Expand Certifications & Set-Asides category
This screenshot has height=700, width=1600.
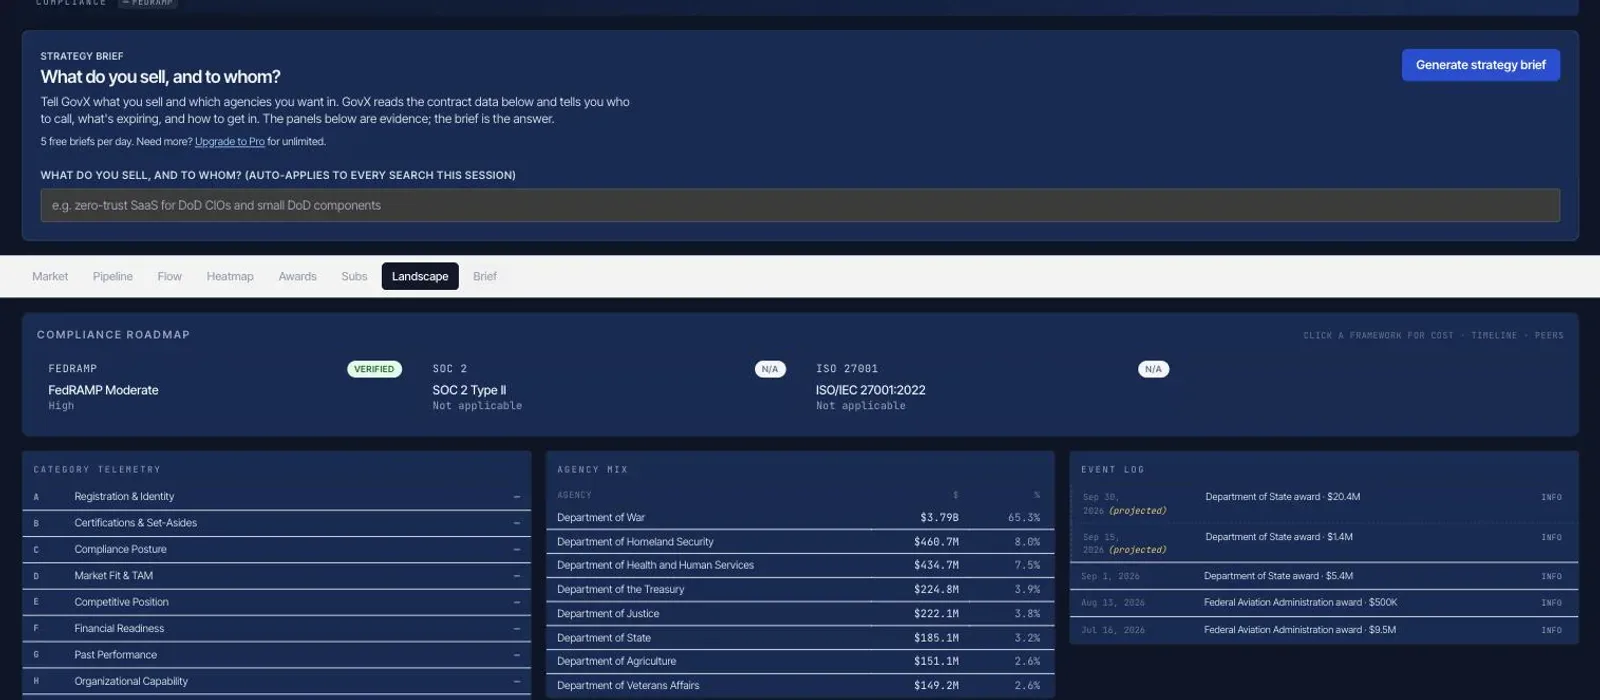tap(277, 523)
